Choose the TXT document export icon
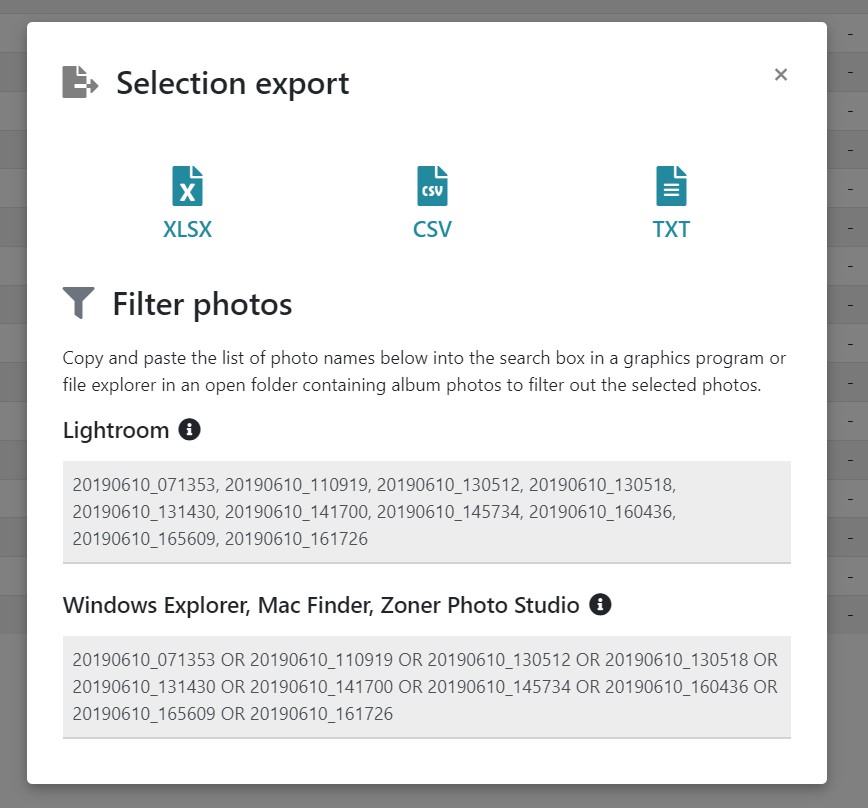The image size is (868, 808). click(x=671, y=185)
